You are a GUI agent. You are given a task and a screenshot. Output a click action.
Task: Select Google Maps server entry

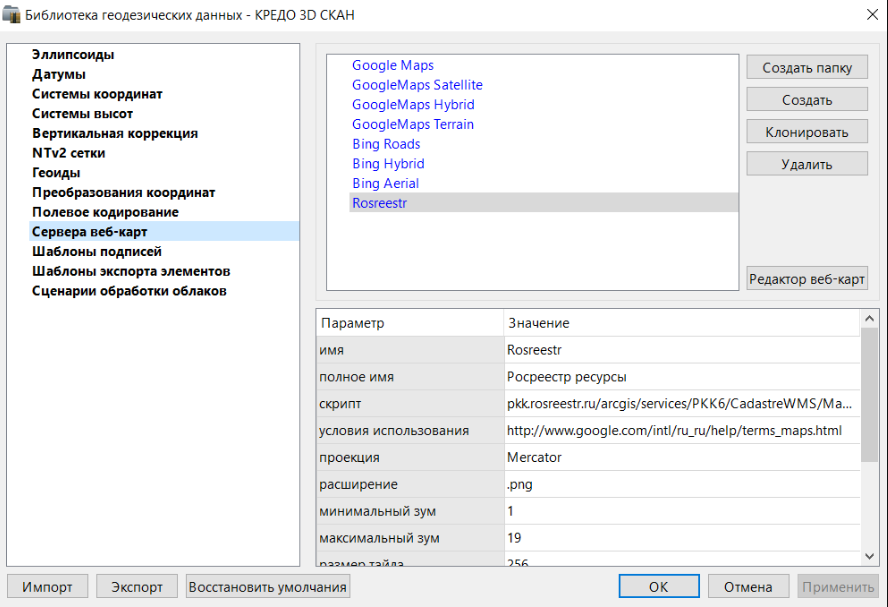pos(392,65)
